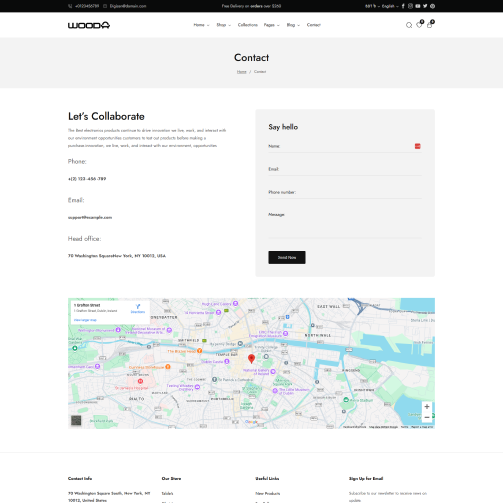Viewport: 503px width, 503px height.
Task: Visit the Pinterest social icon
Action: pyautogui.click(x=432, y=6)
